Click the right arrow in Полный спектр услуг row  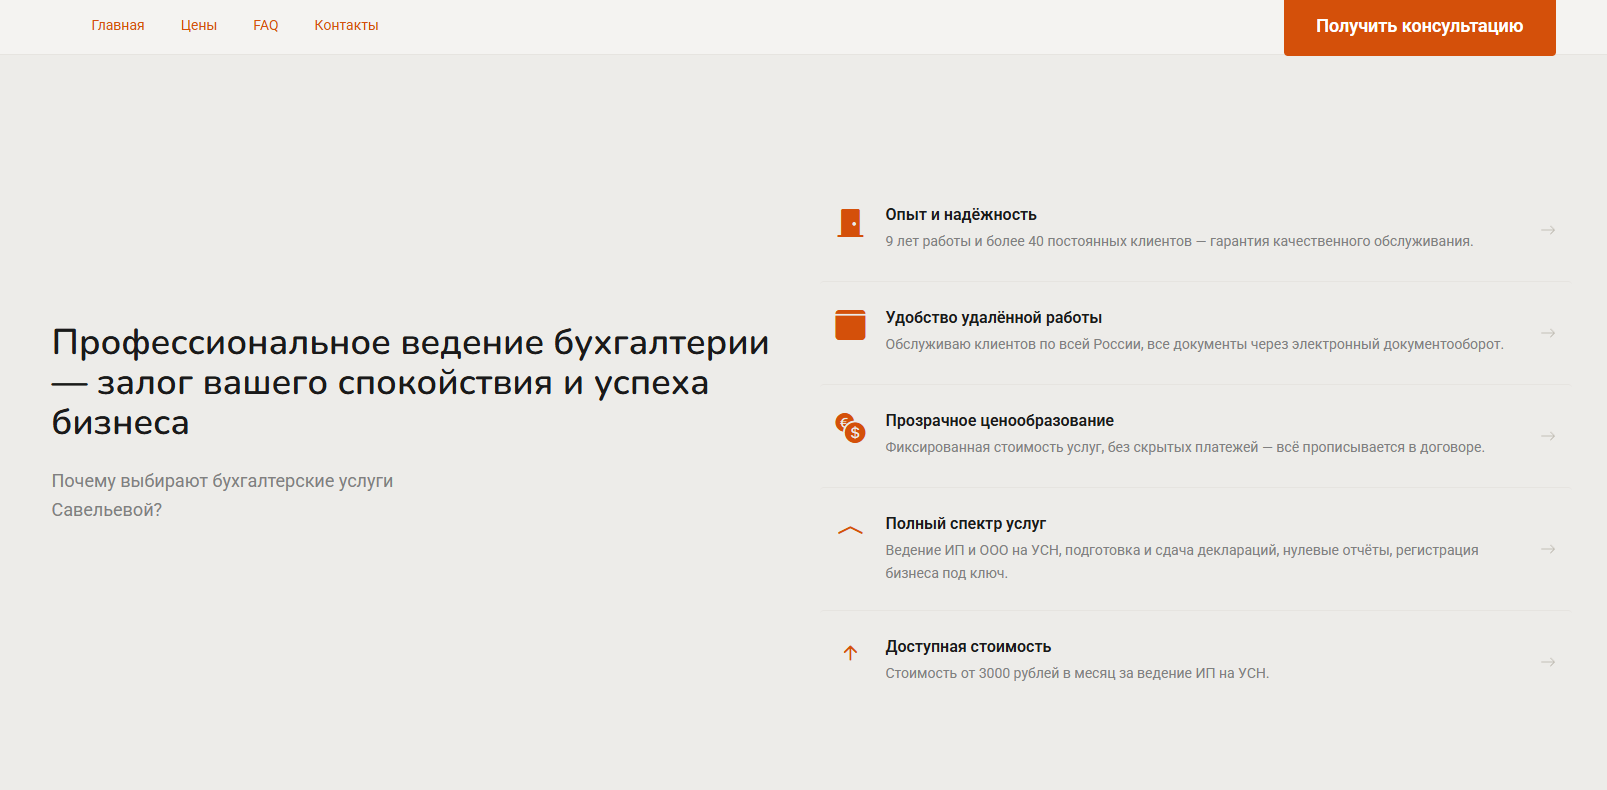1547,549
